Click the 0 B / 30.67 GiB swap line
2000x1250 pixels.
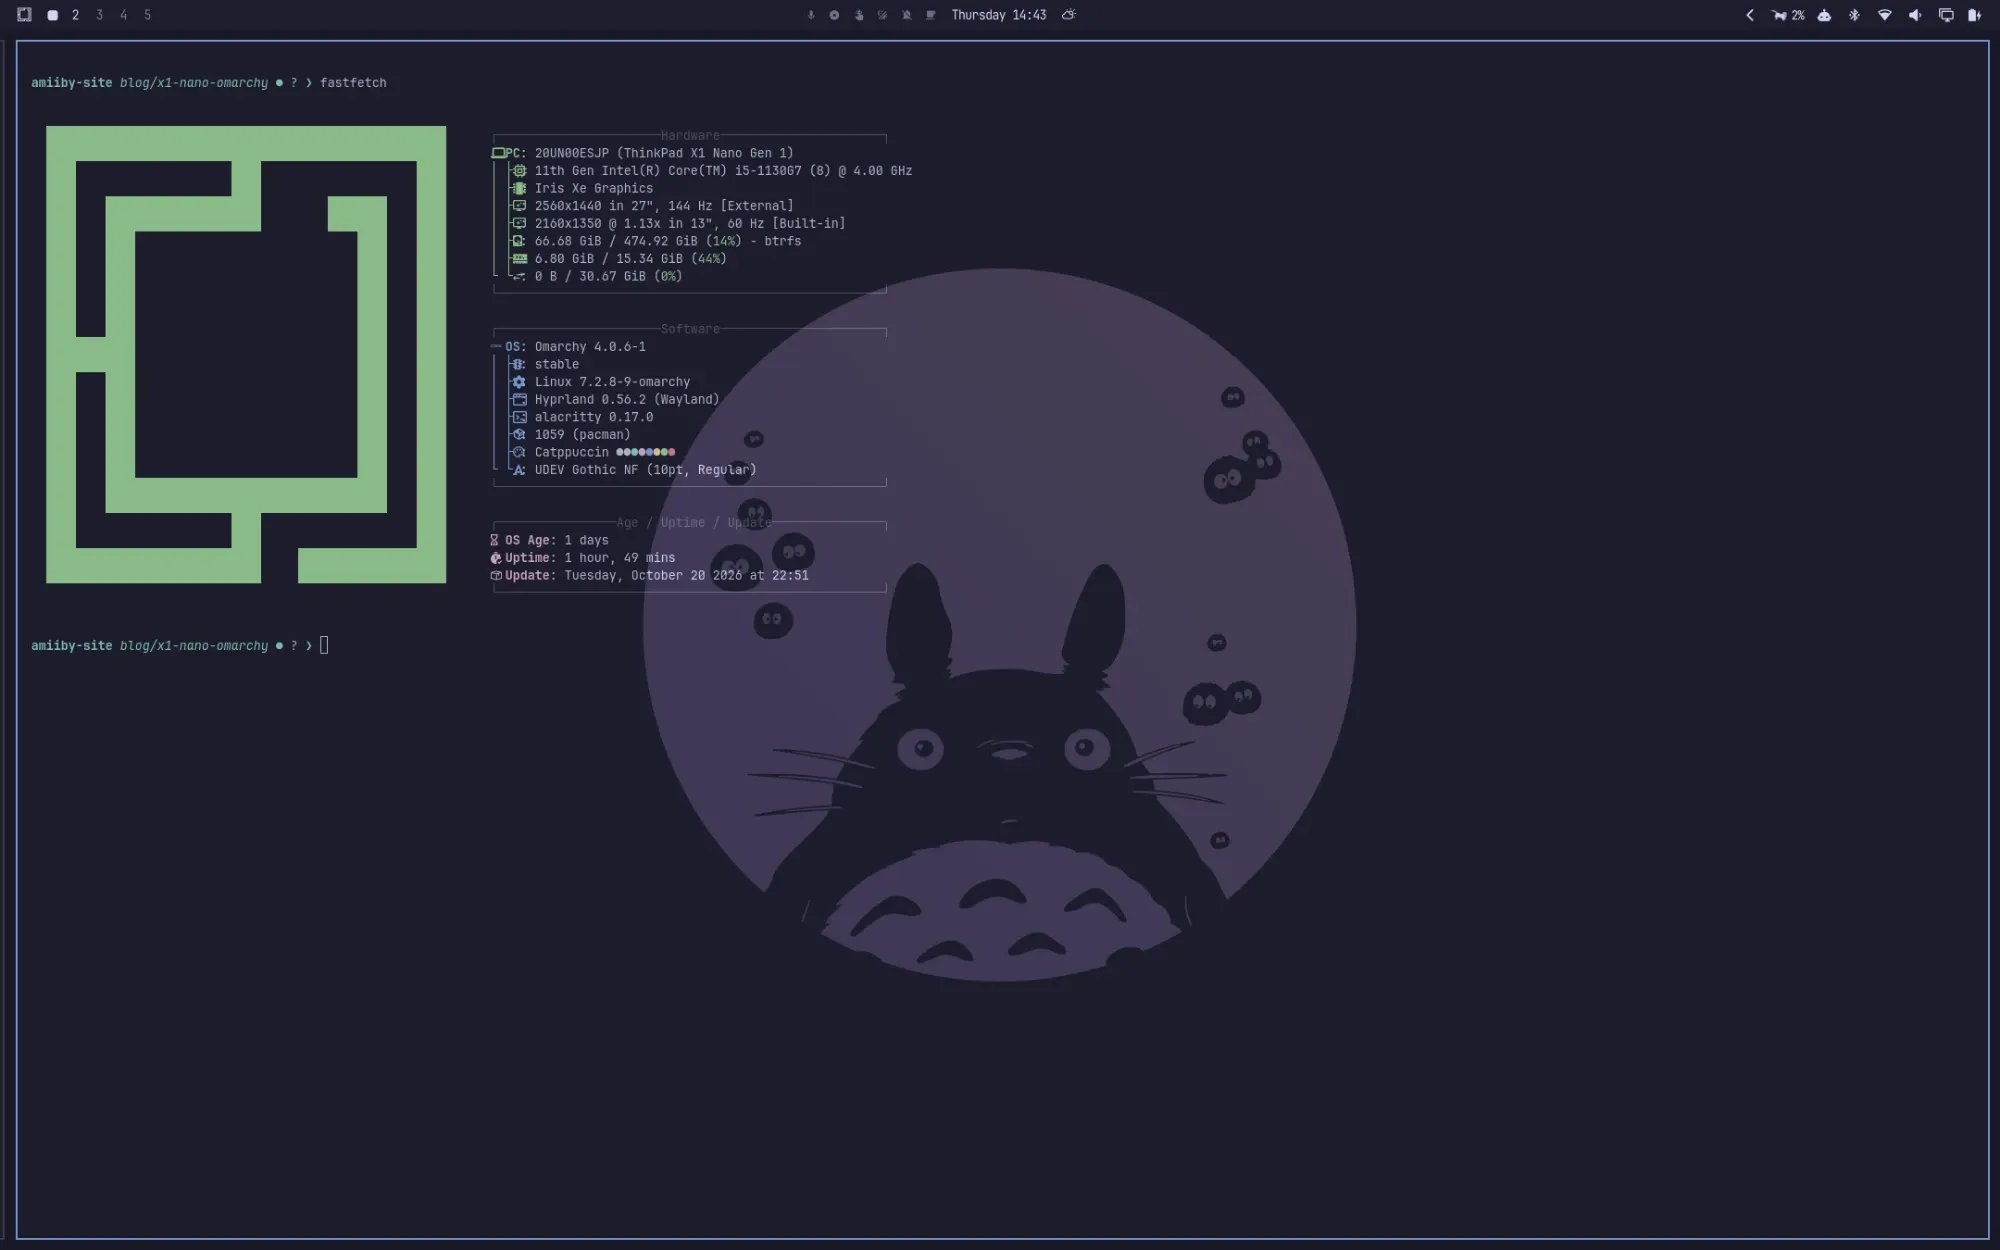pos(597,276)
